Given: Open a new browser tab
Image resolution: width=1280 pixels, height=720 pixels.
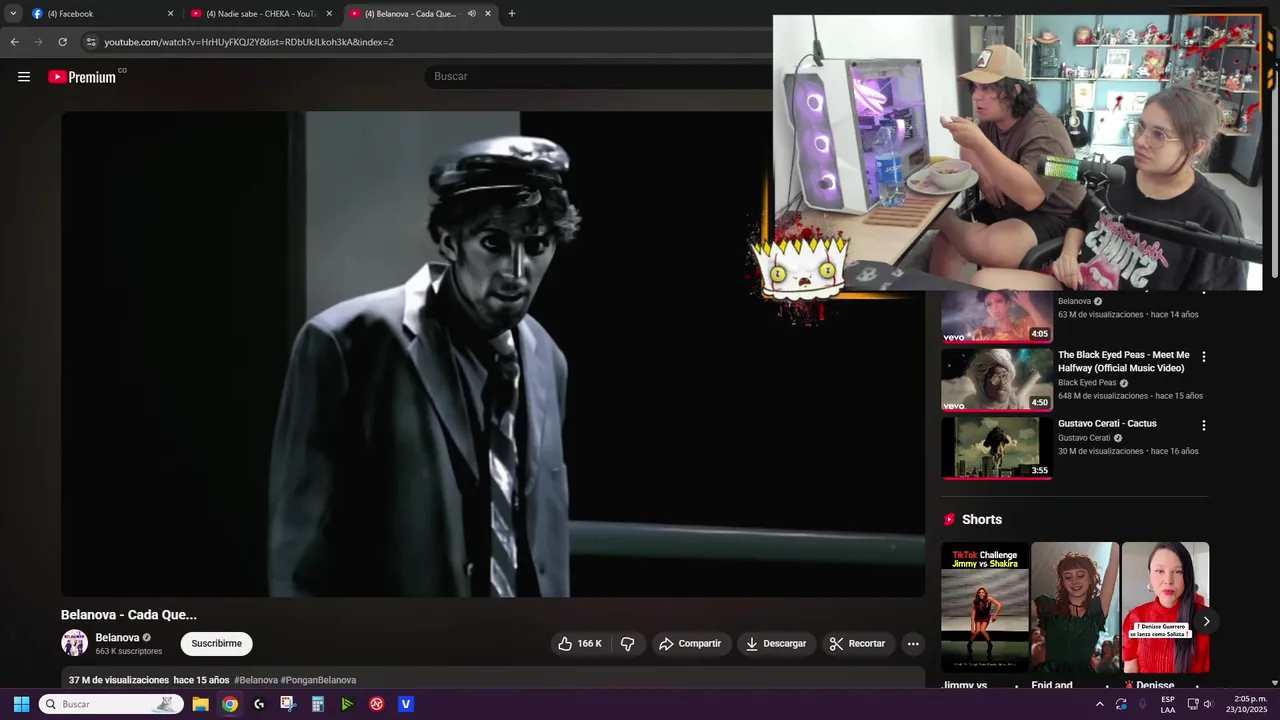Looking at the screenshot, I should tap(512, 14).
